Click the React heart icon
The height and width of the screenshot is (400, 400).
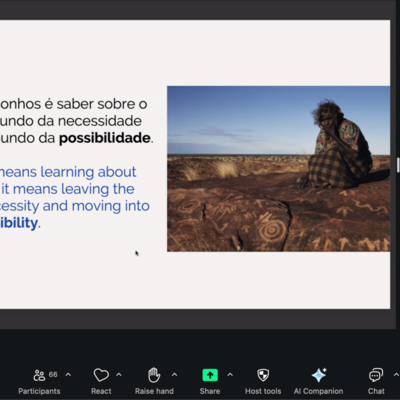[x=101, y=375]
